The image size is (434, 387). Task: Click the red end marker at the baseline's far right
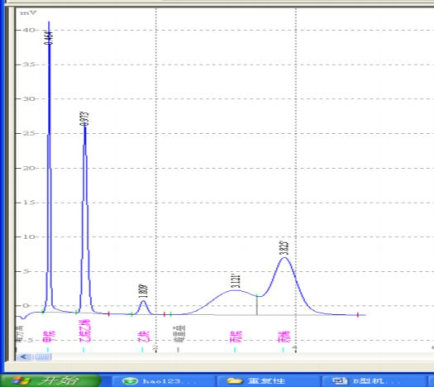click(358, 315)
